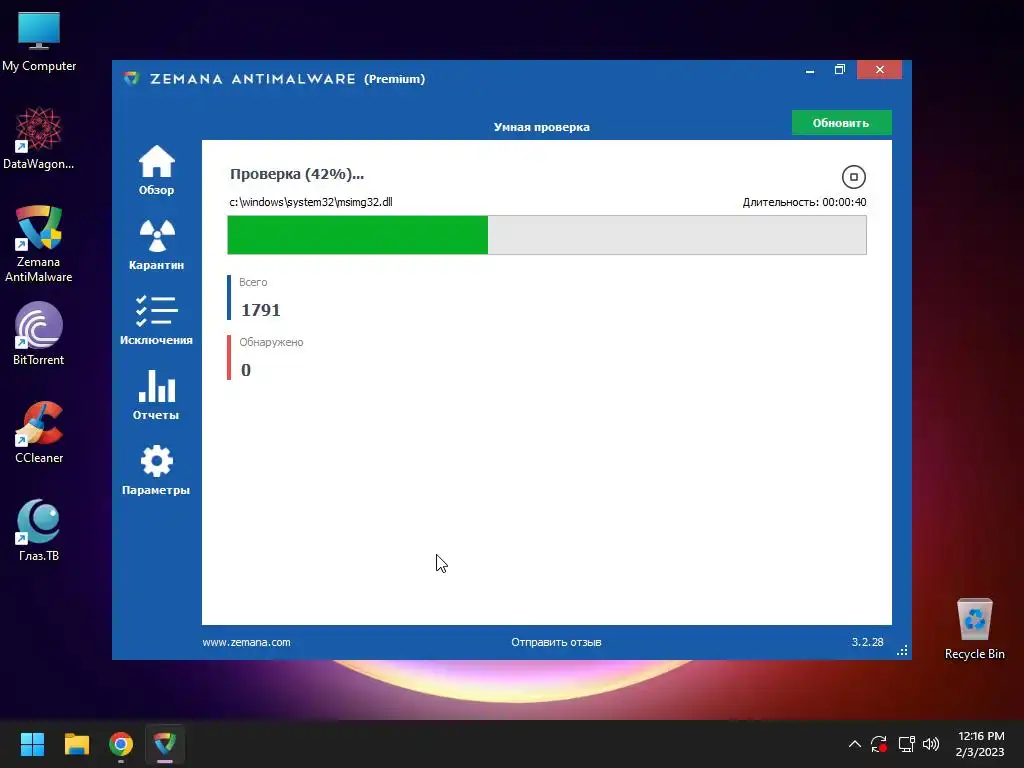
Task: Select BitTorrent desktop shortcut
Action: (x=39, y=334)
